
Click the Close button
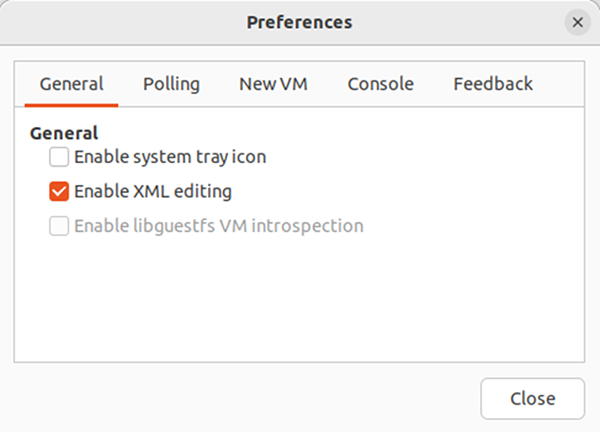tap(533, 399)
